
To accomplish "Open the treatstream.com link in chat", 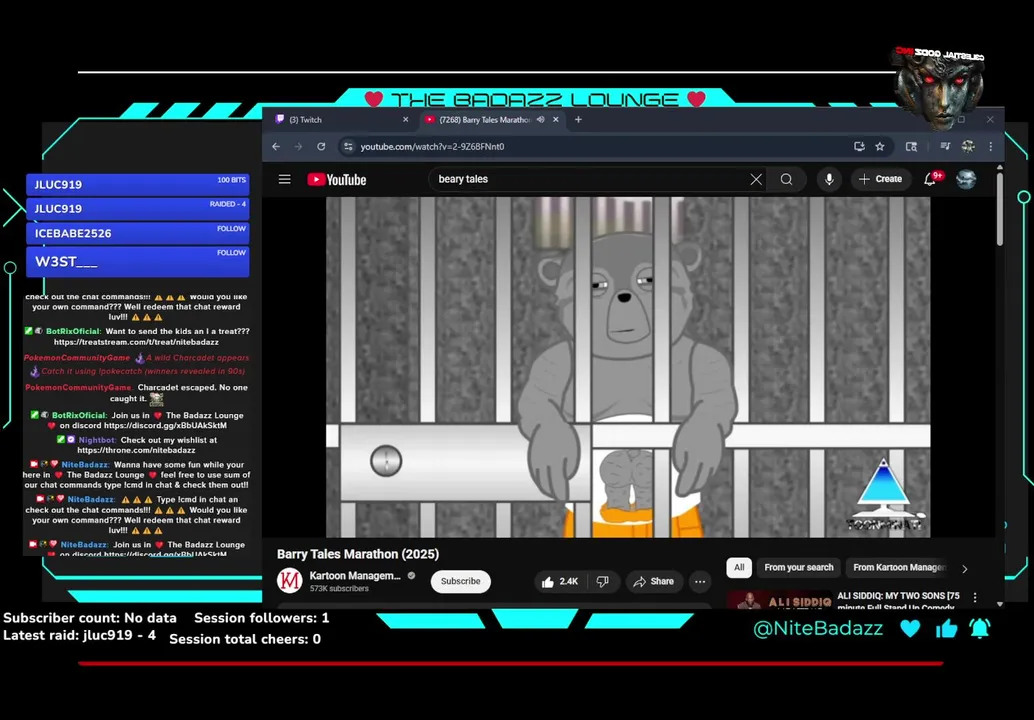I will (x=136, y=342).
